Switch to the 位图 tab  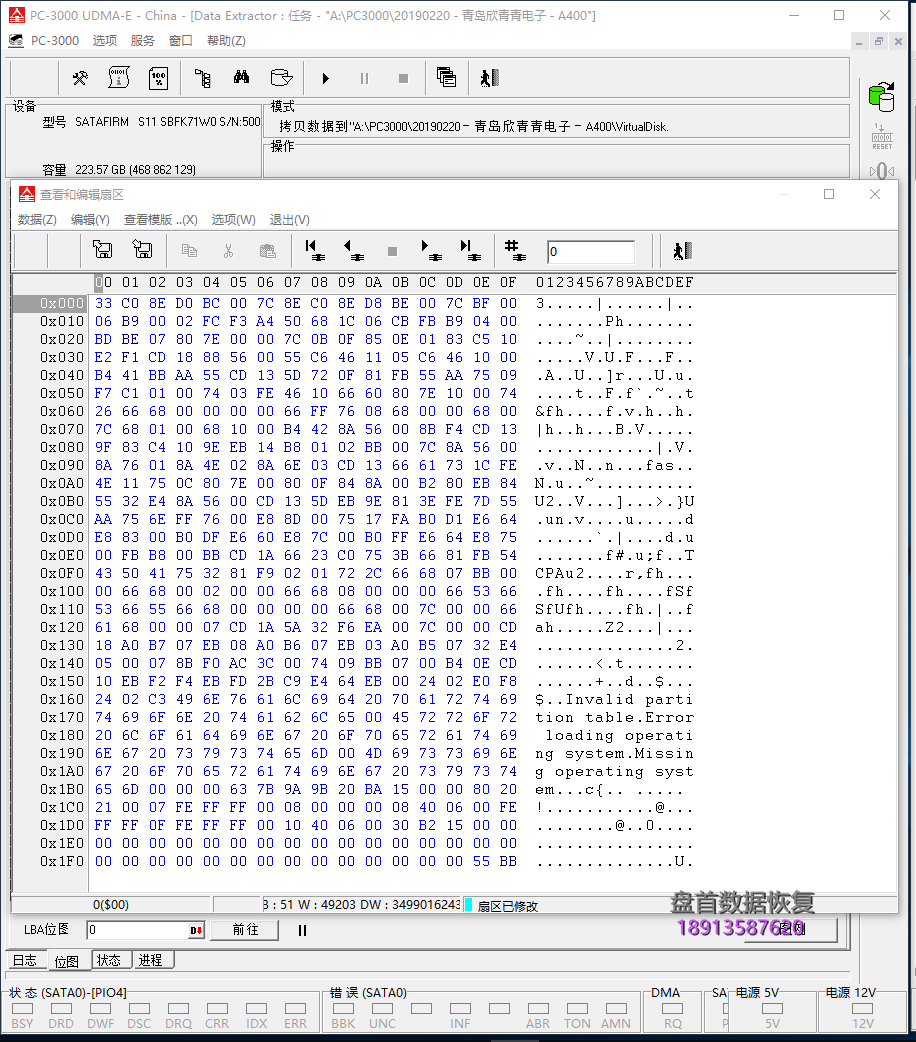(66, 961)
